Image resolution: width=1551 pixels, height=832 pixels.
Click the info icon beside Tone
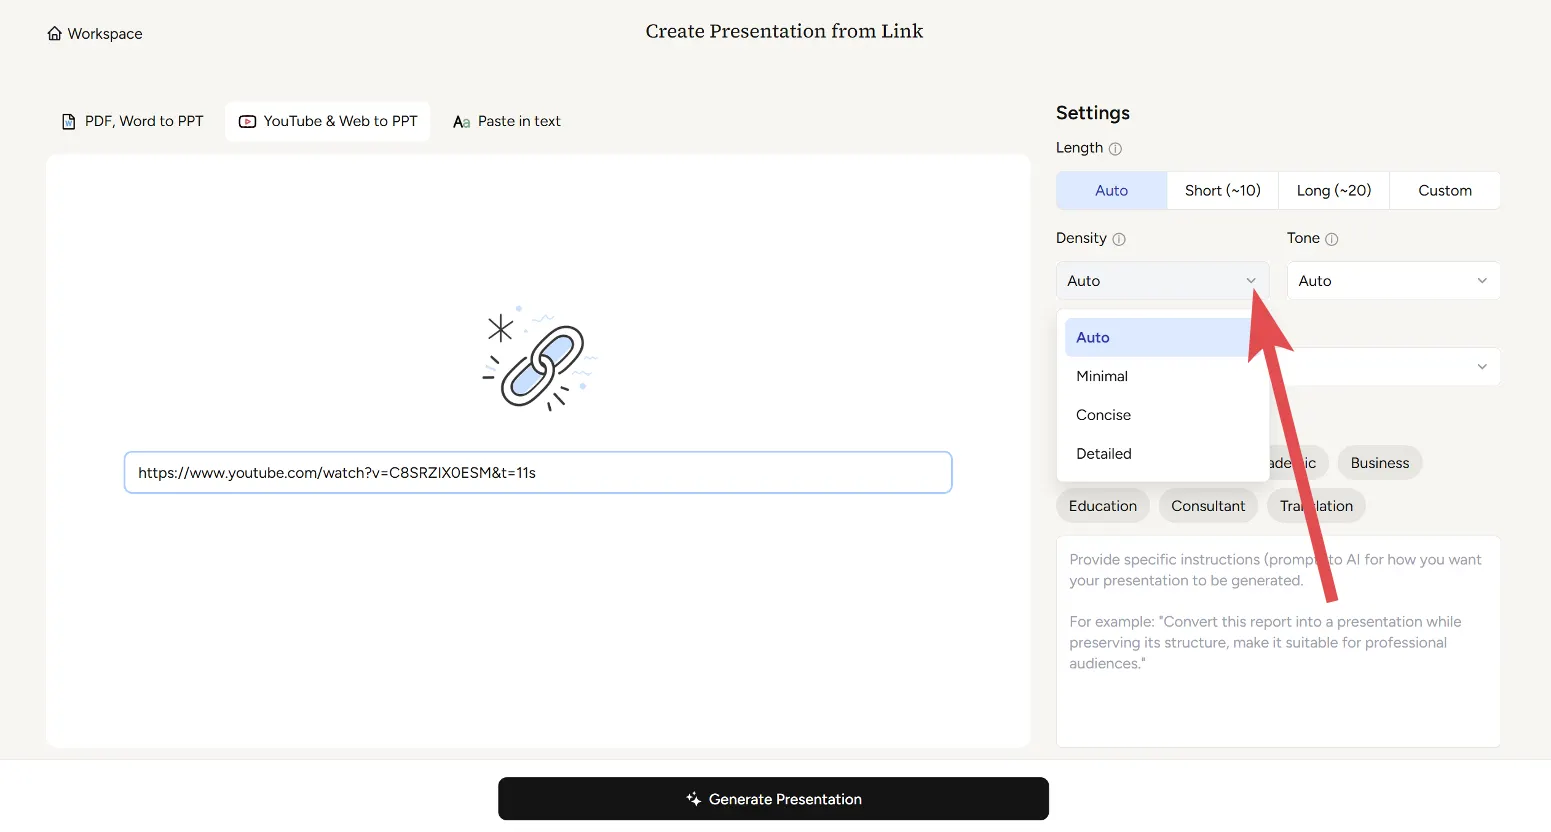coord(1331,239)
